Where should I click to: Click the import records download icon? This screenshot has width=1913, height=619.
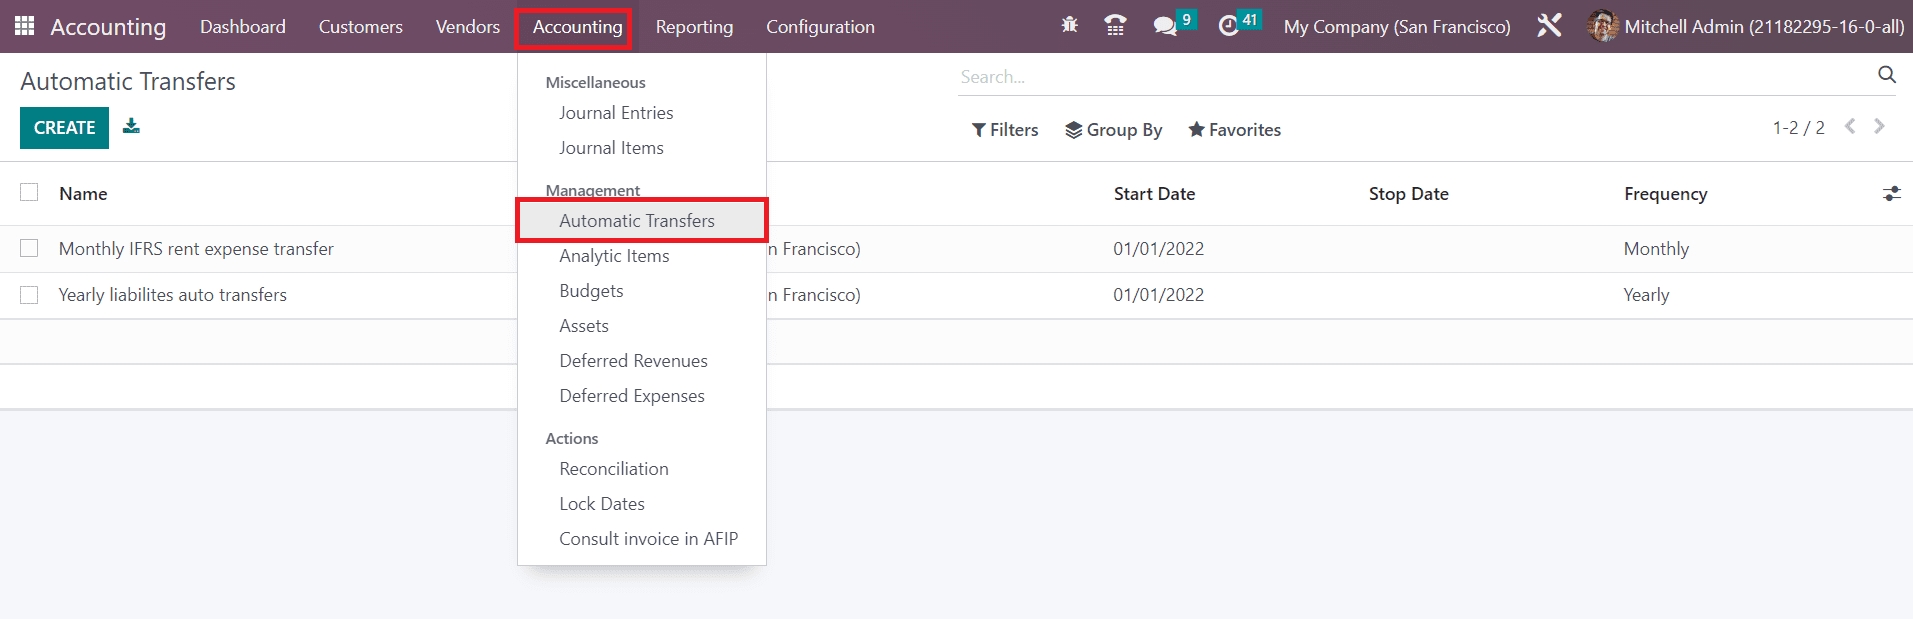point(131,127)
